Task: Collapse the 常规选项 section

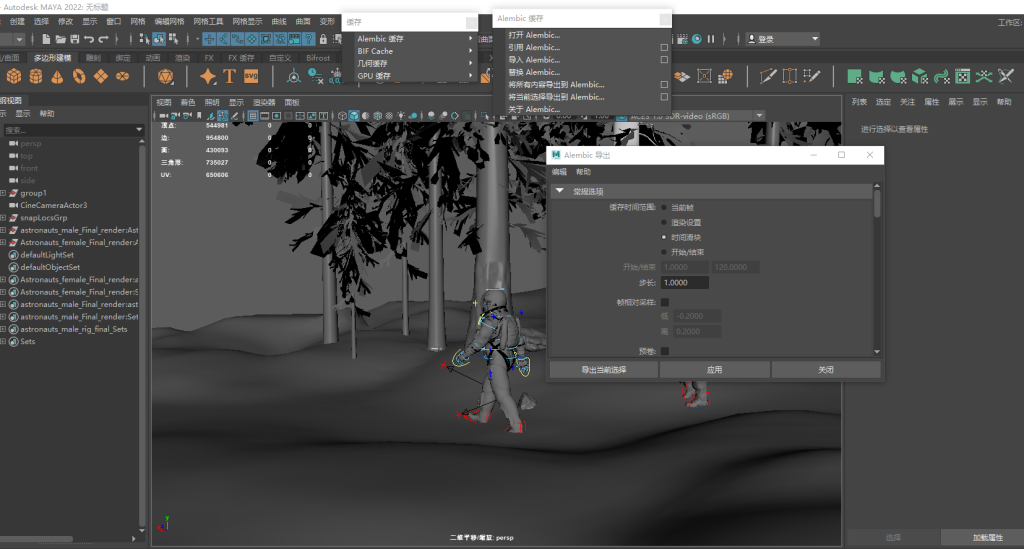Action: (x=560, y=191)
